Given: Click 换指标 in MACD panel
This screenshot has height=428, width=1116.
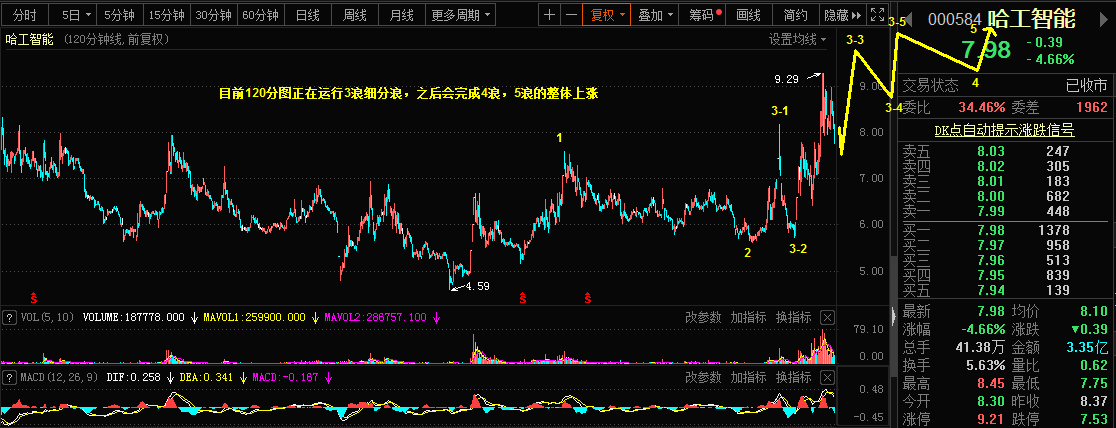Looking at the screenshot, I should coord(793,377).
